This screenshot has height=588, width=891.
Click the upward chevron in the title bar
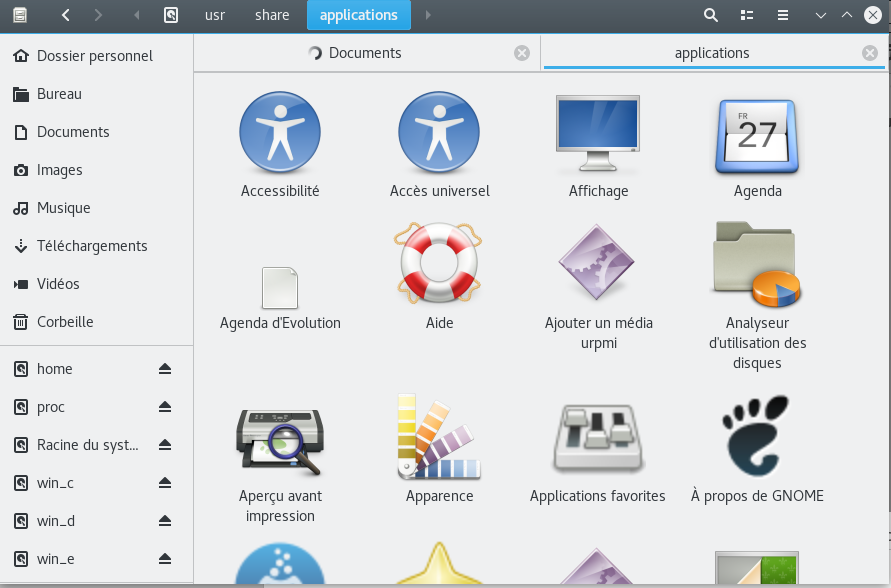847,15
